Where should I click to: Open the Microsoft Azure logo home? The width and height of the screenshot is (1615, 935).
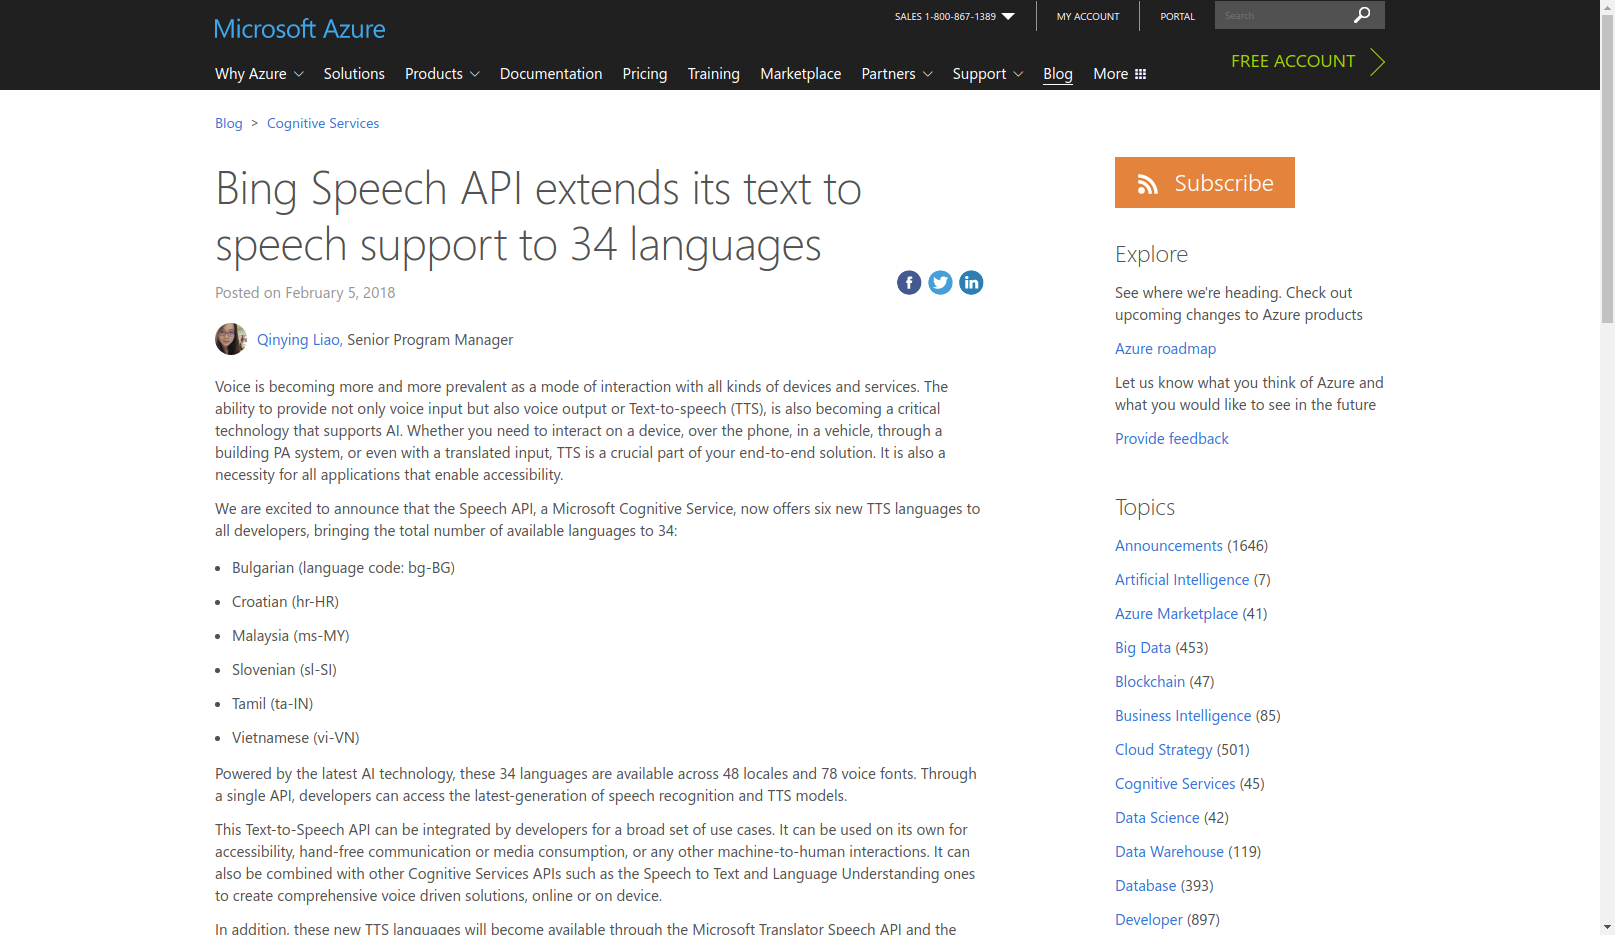coord(299,29)
